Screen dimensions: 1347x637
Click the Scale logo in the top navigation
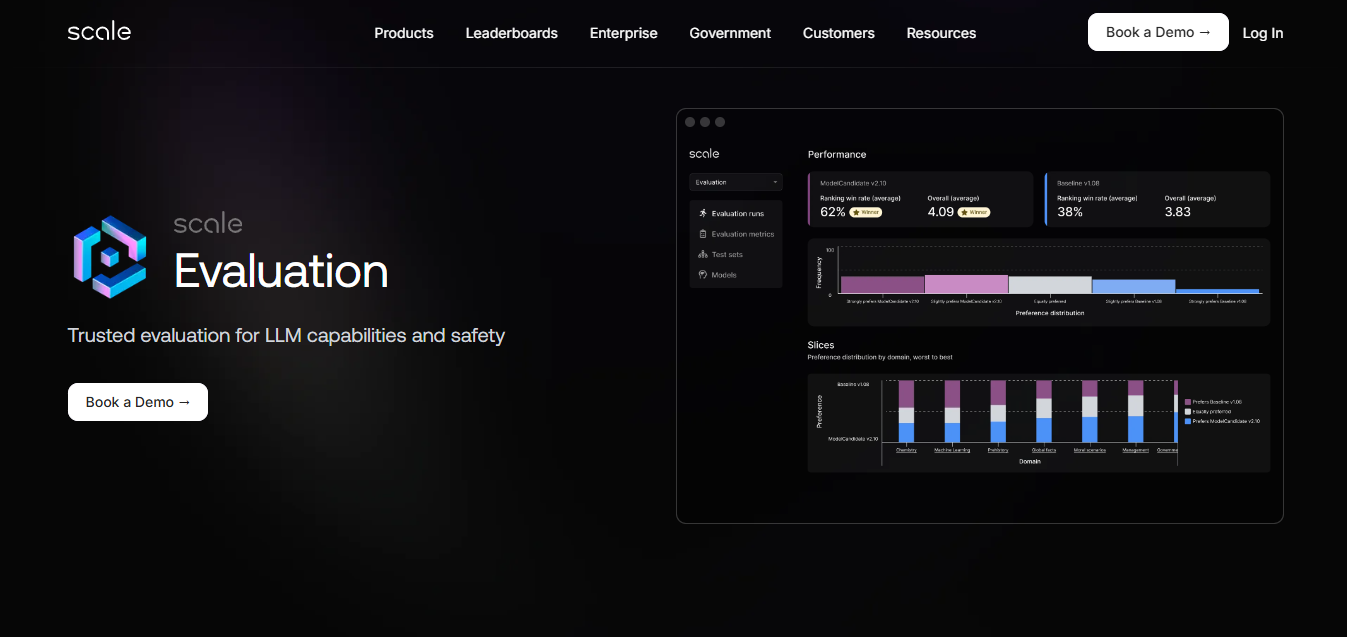pos(99,32)
